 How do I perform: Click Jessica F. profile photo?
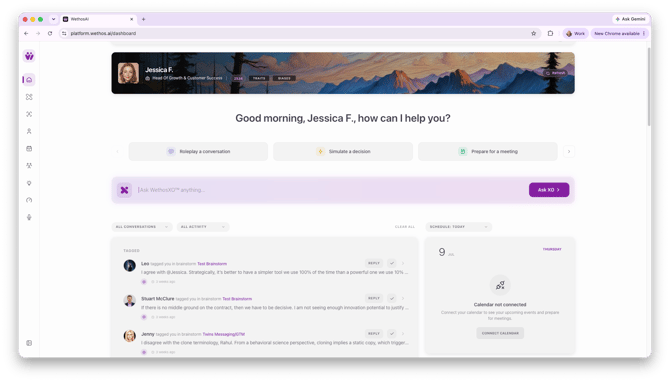pyautogui.click(x=128, y=73)
